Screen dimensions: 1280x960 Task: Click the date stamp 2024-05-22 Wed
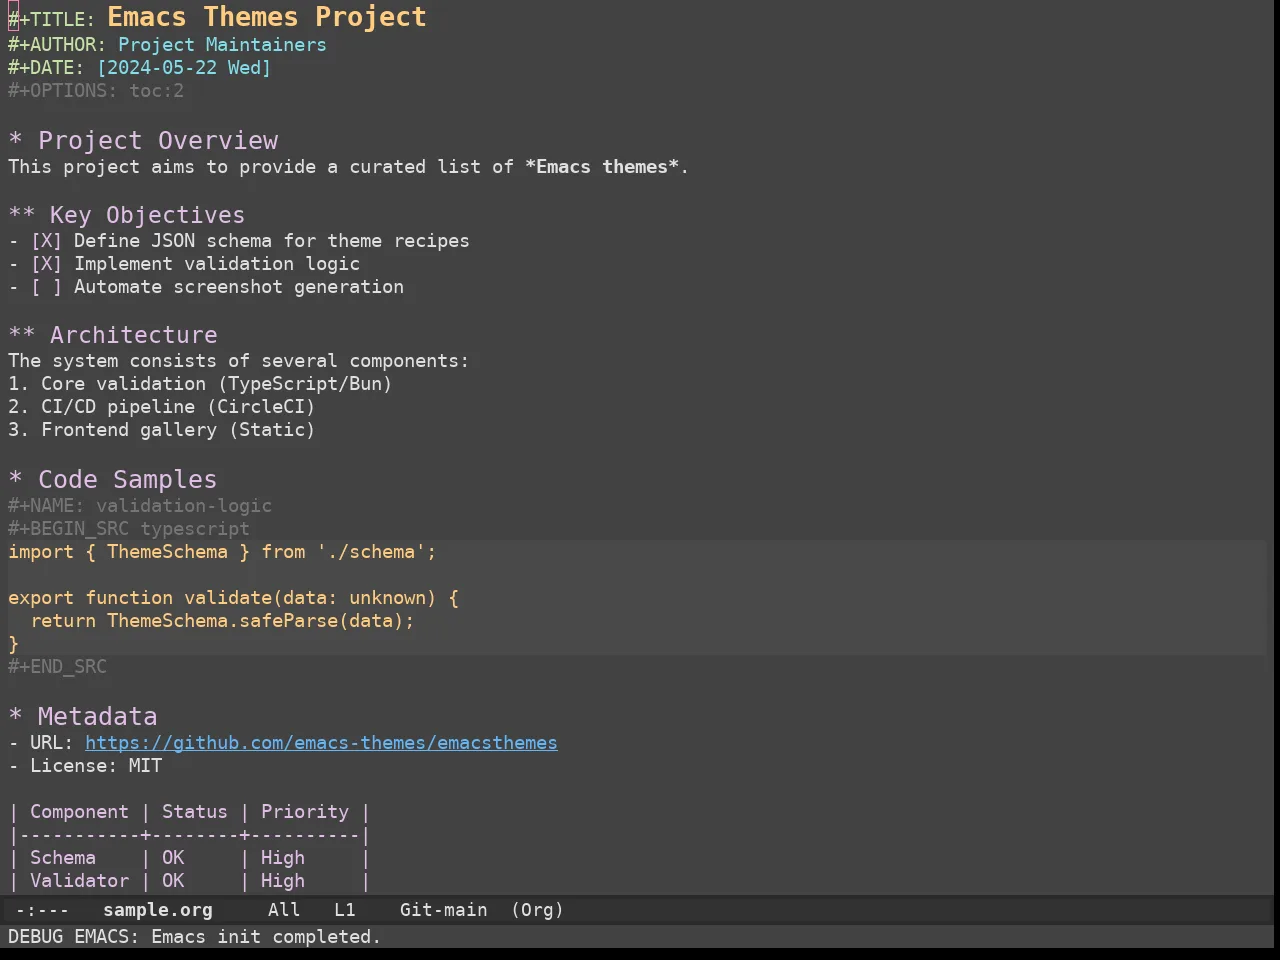(184, 68)
